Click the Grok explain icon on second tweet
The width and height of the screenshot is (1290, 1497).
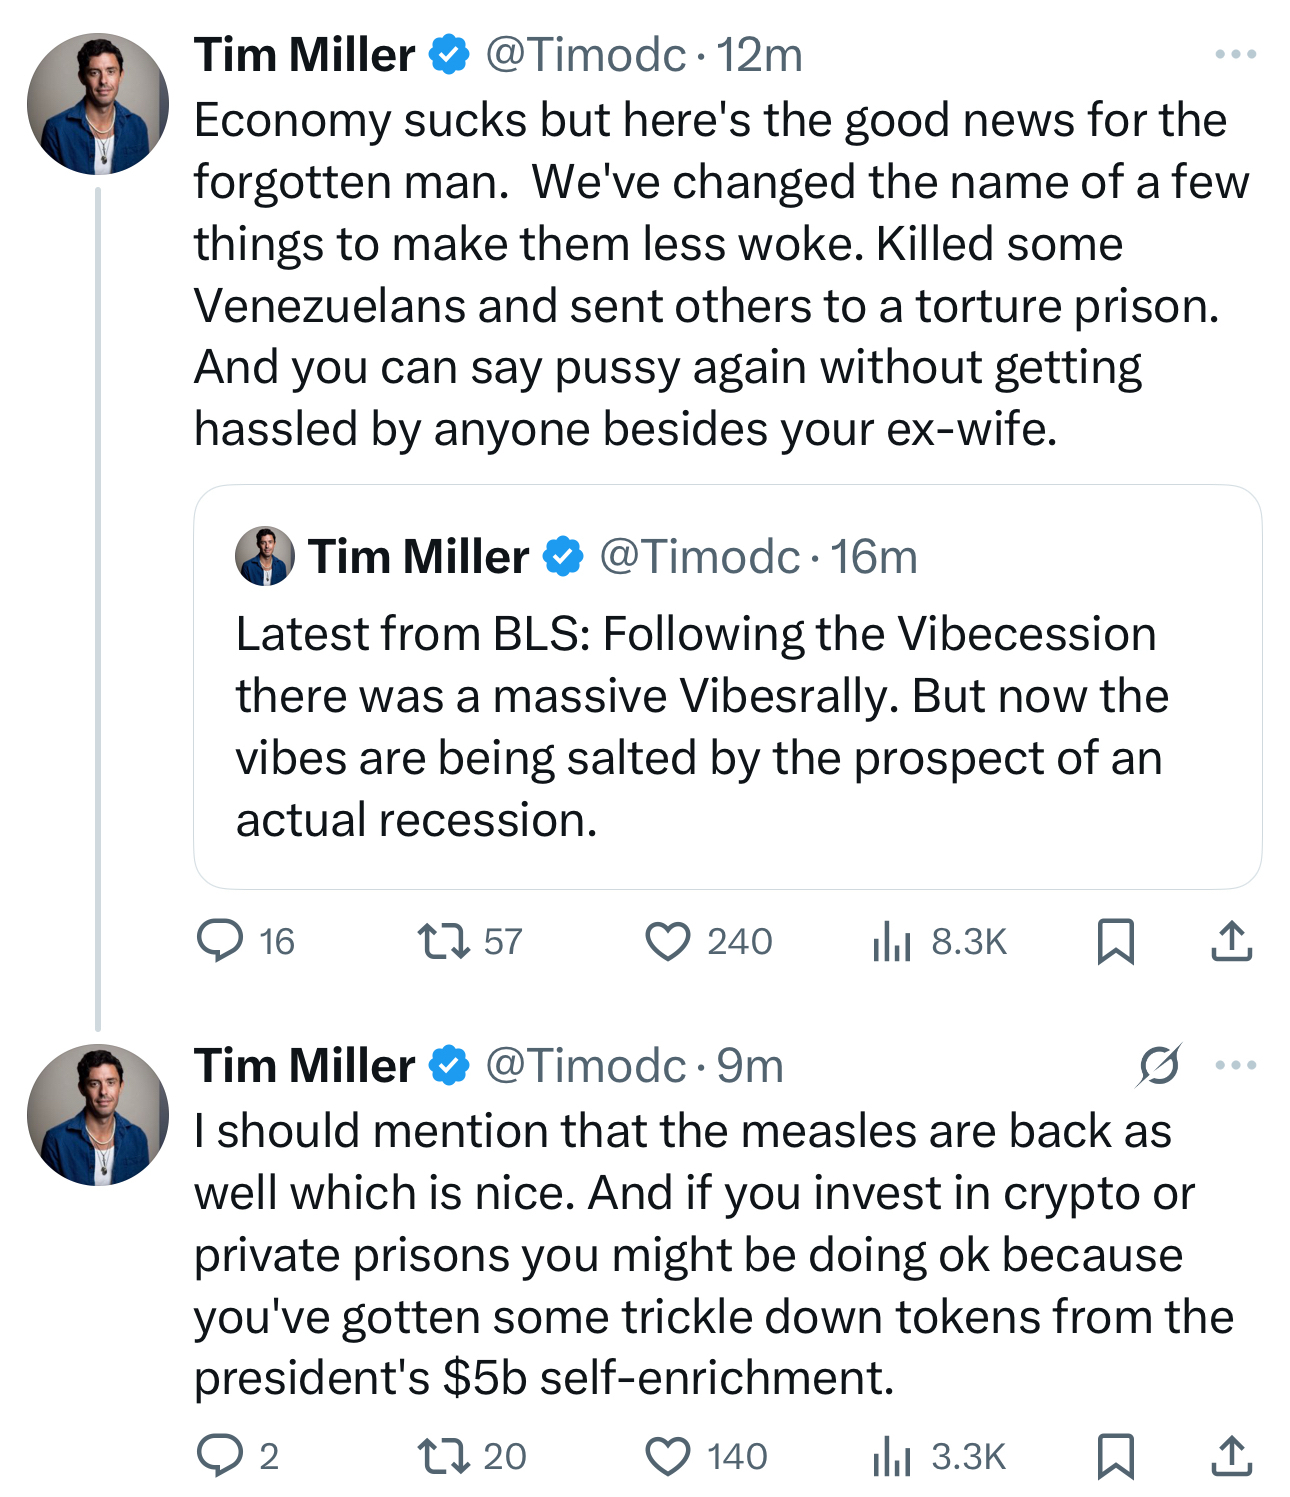[x=1158, y=1065]
